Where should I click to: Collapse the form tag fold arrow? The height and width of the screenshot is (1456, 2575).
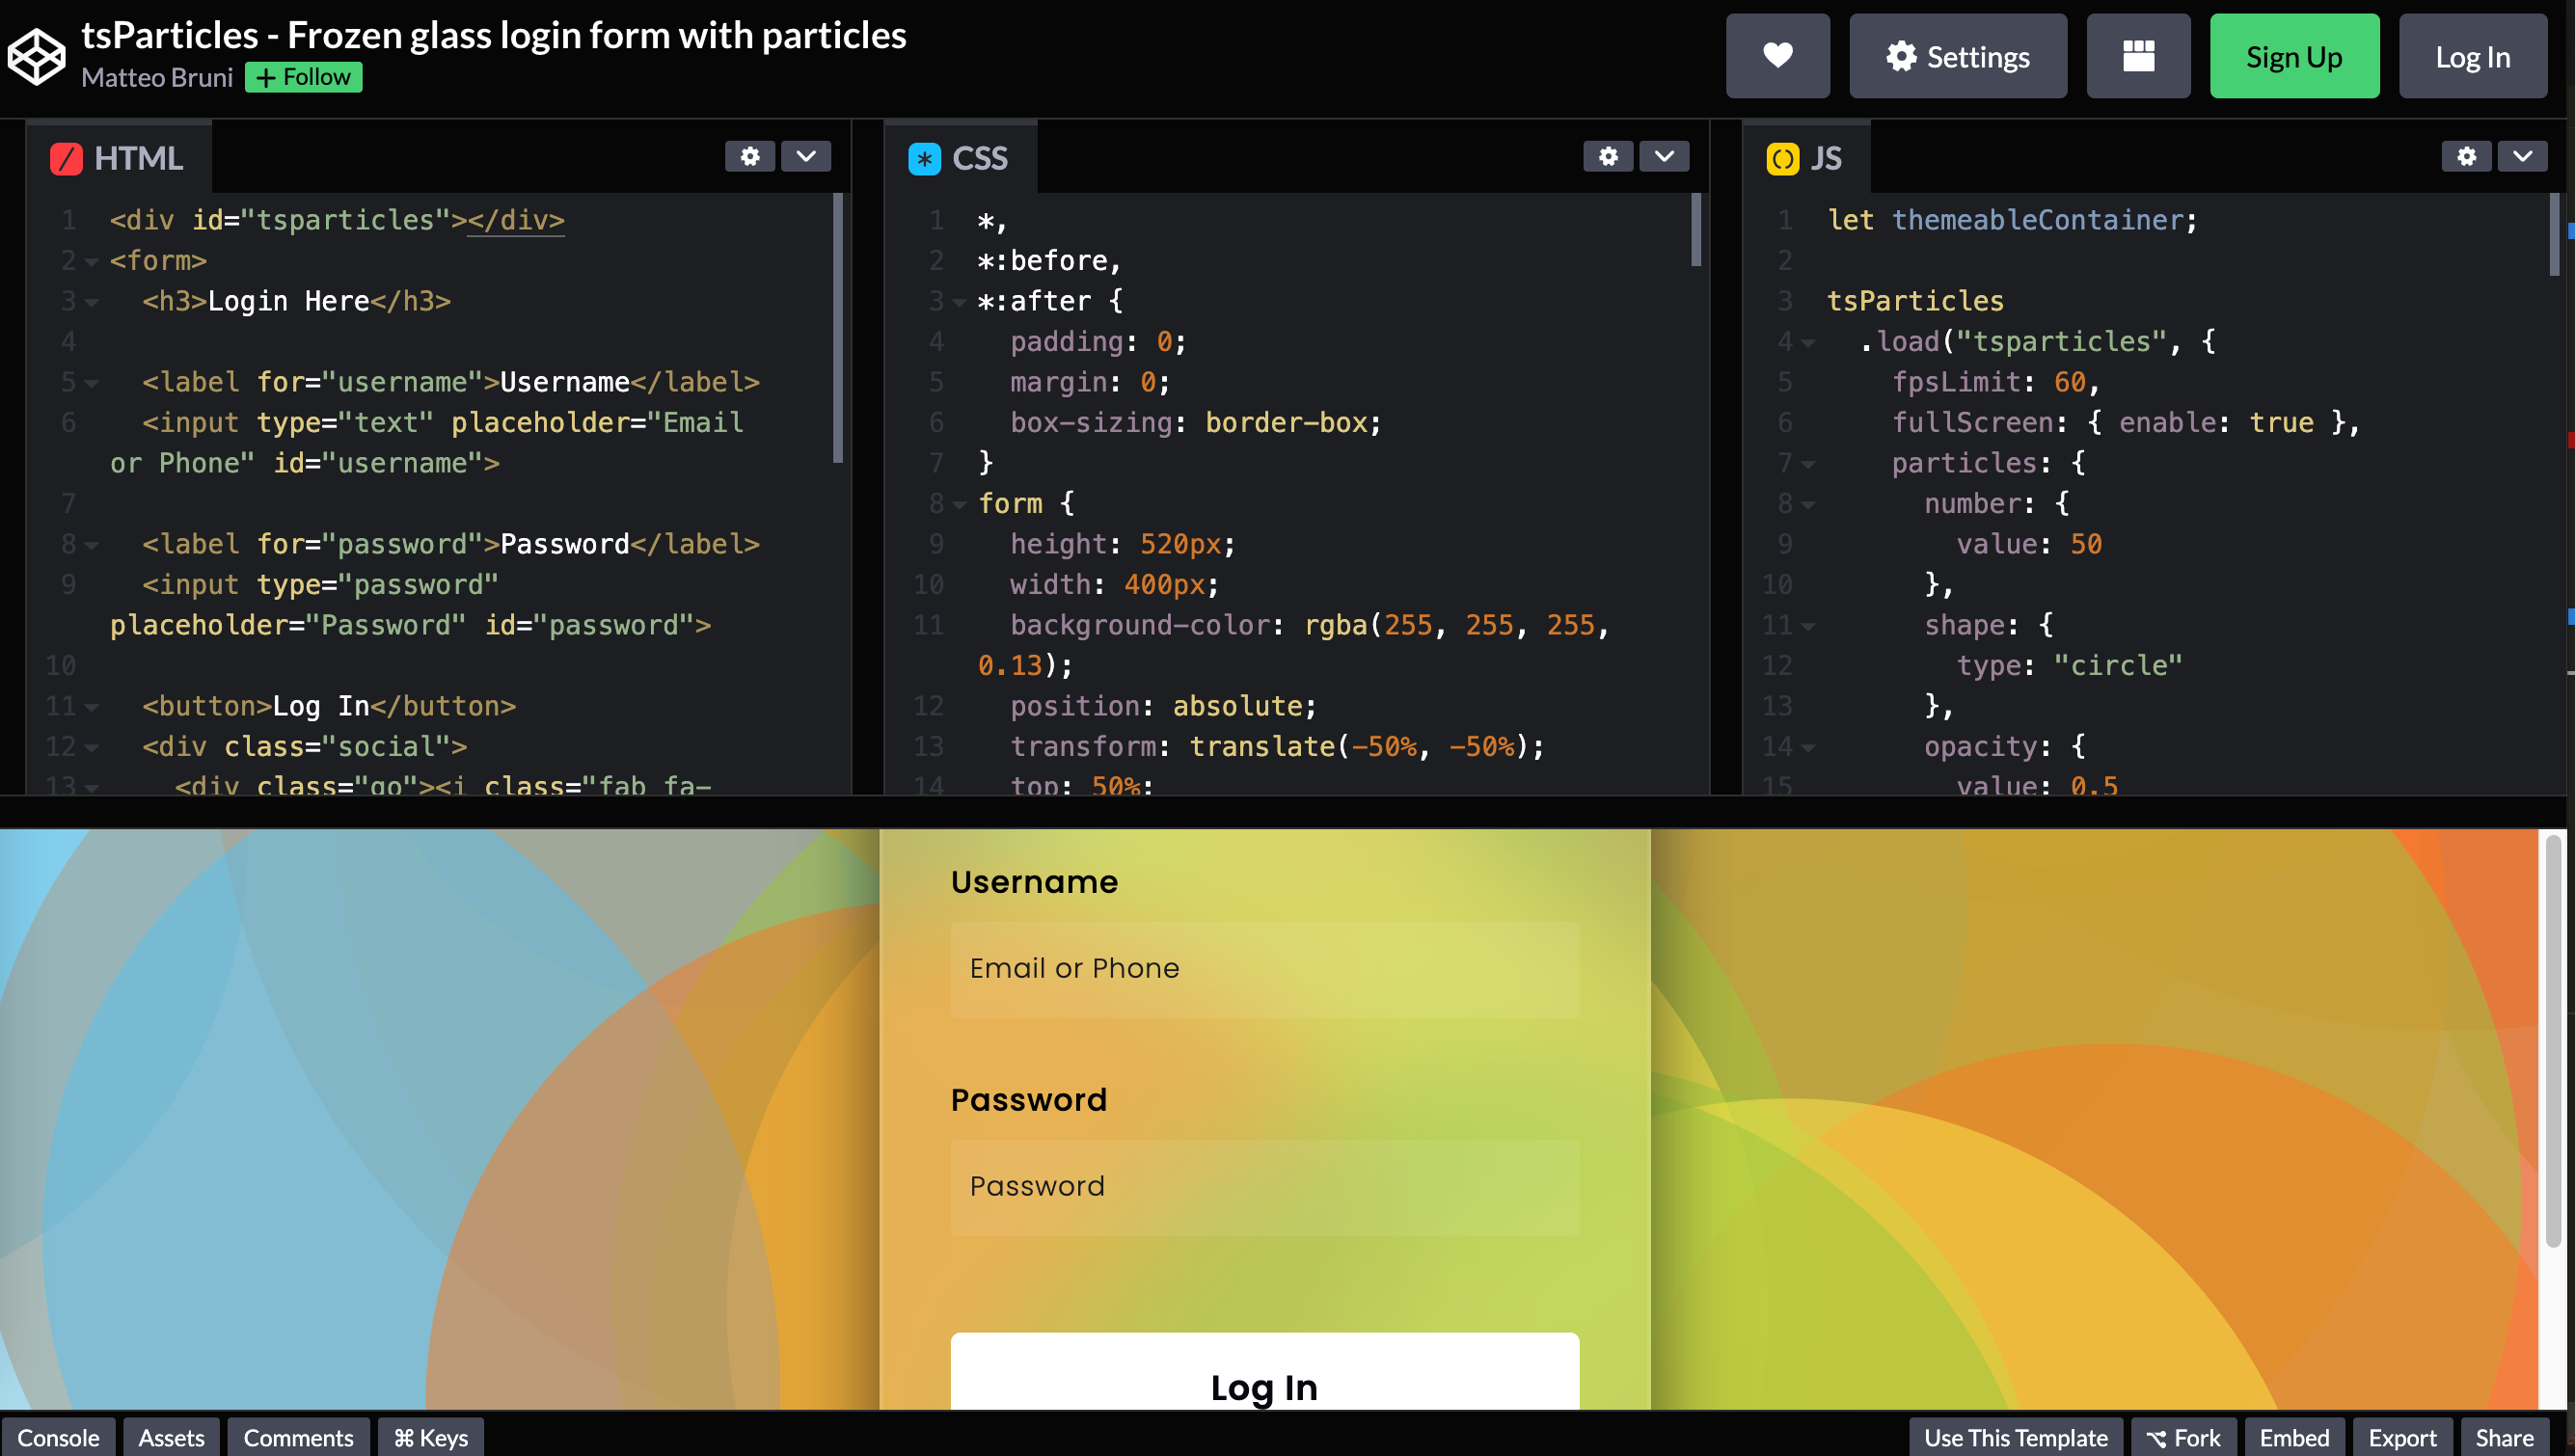point(92,262)
